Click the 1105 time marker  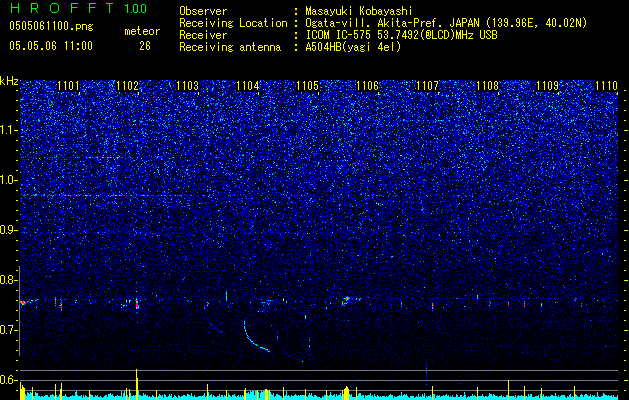[x=307, y=85]
